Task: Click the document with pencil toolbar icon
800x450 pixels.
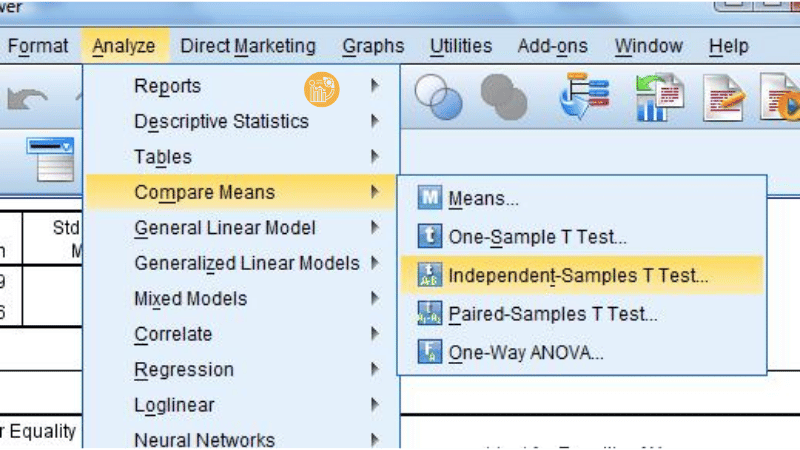Action: point(723,97)
